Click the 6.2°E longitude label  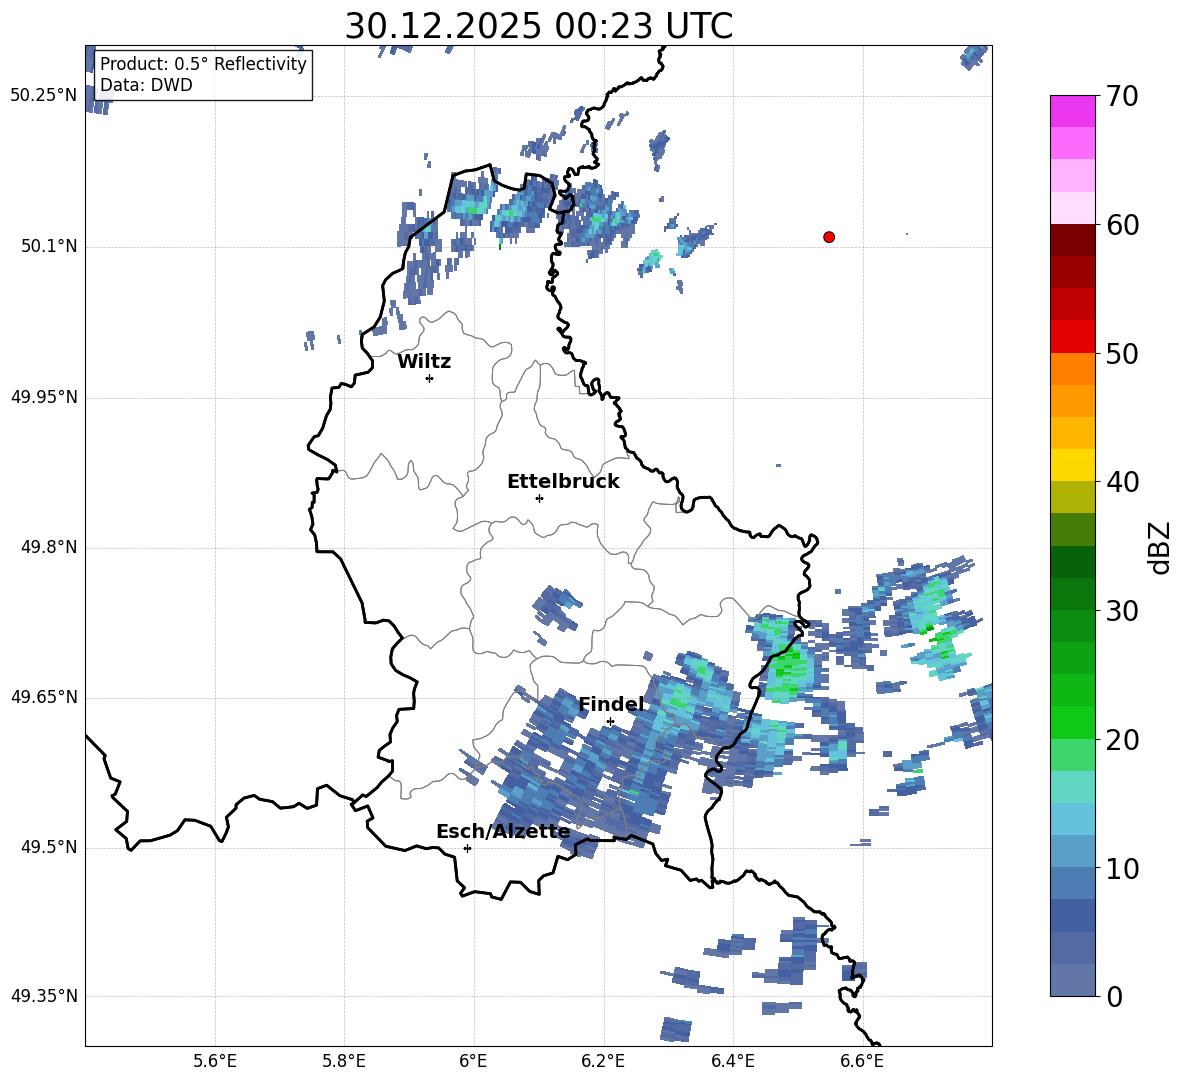pyautogui.click(x=603, y=1061)
